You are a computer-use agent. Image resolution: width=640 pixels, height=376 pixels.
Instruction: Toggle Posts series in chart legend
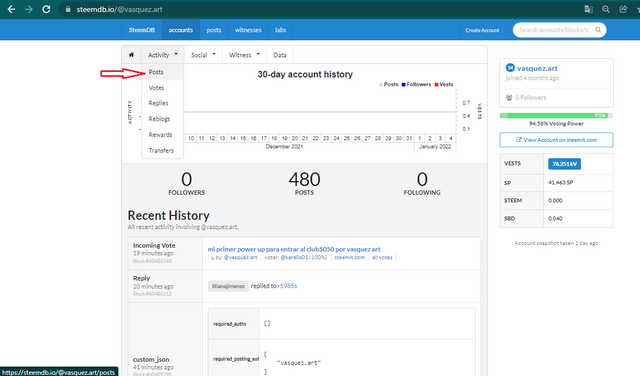(389, 85)
